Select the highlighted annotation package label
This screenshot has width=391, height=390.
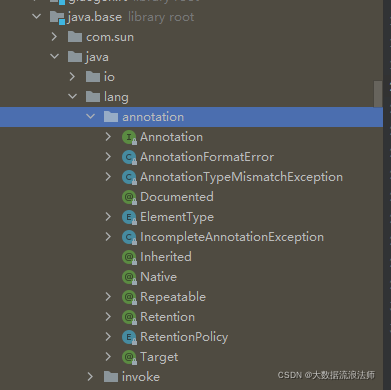tap(153, 117)
